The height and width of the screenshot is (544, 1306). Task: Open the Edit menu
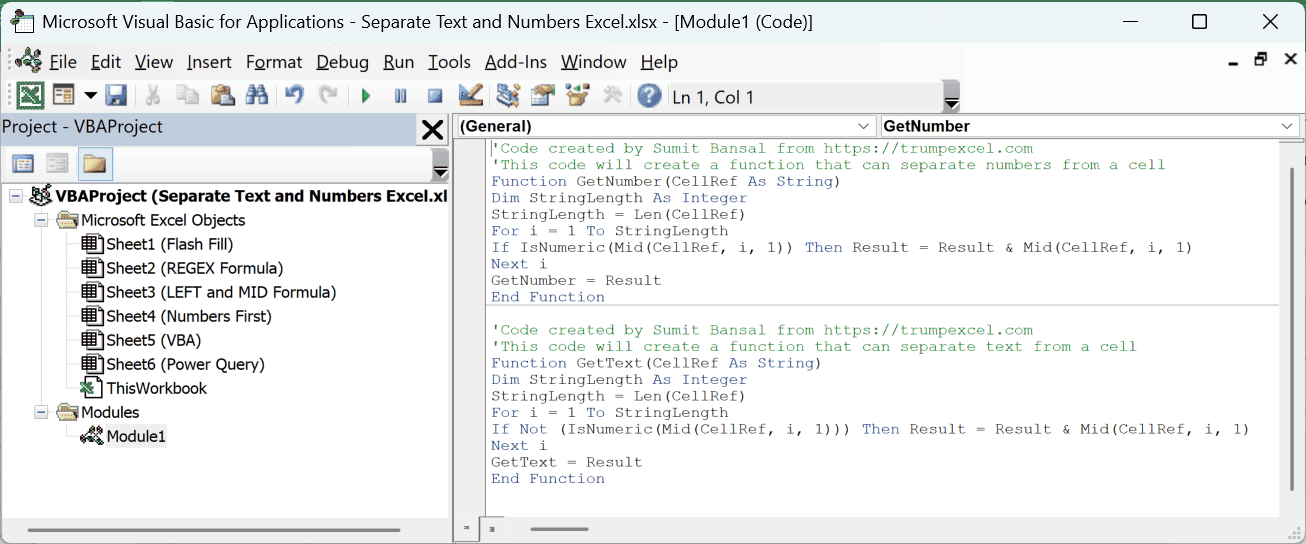click(x=106, y=62)
